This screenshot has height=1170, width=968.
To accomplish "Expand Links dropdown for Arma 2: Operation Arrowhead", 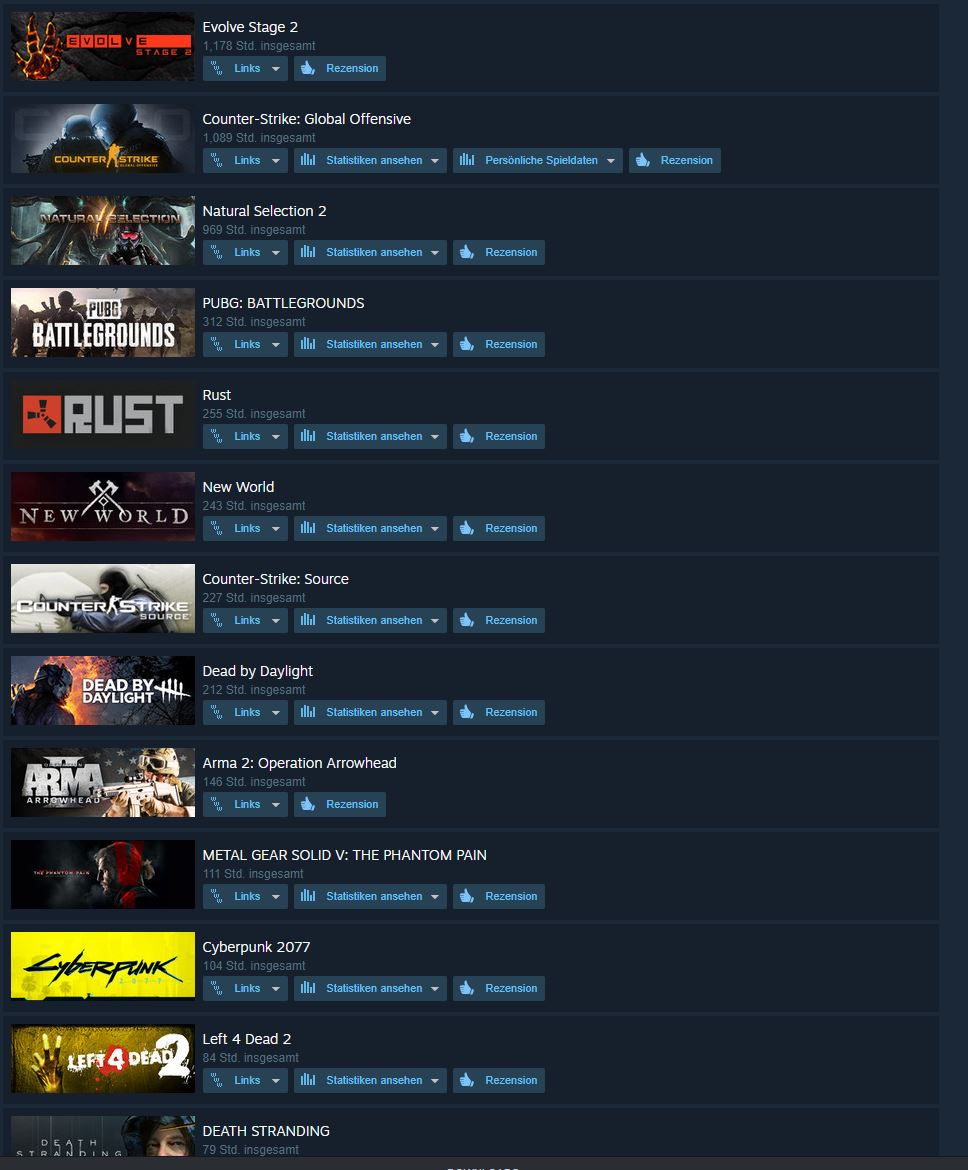I will (275, 804).
